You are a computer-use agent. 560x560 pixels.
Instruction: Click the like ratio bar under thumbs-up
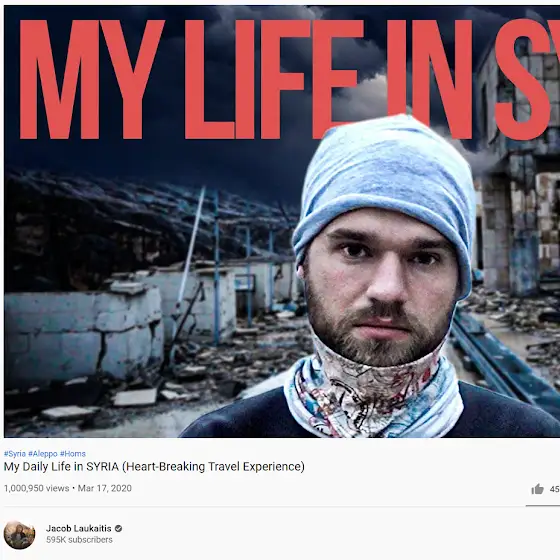click(542, 506)
